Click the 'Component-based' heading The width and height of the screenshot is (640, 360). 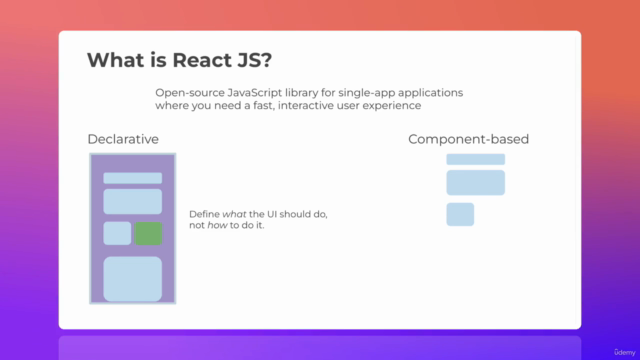coord(468,139)
